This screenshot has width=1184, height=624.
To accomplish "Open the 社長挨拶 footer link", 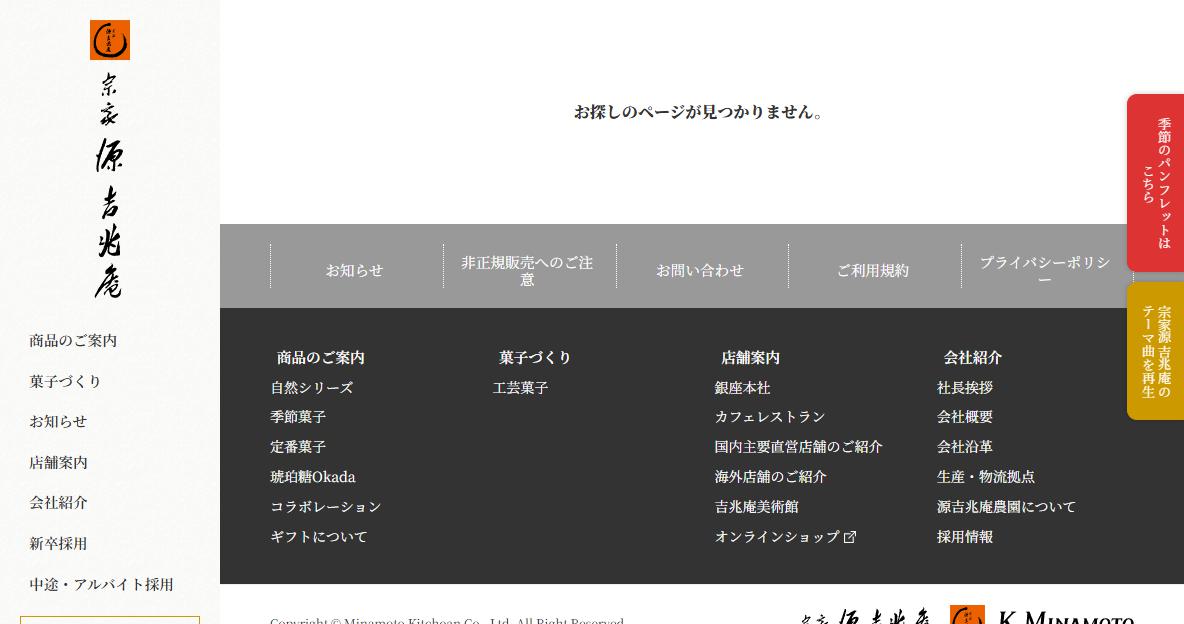I will pyautogui.click(x=965, y=388).
